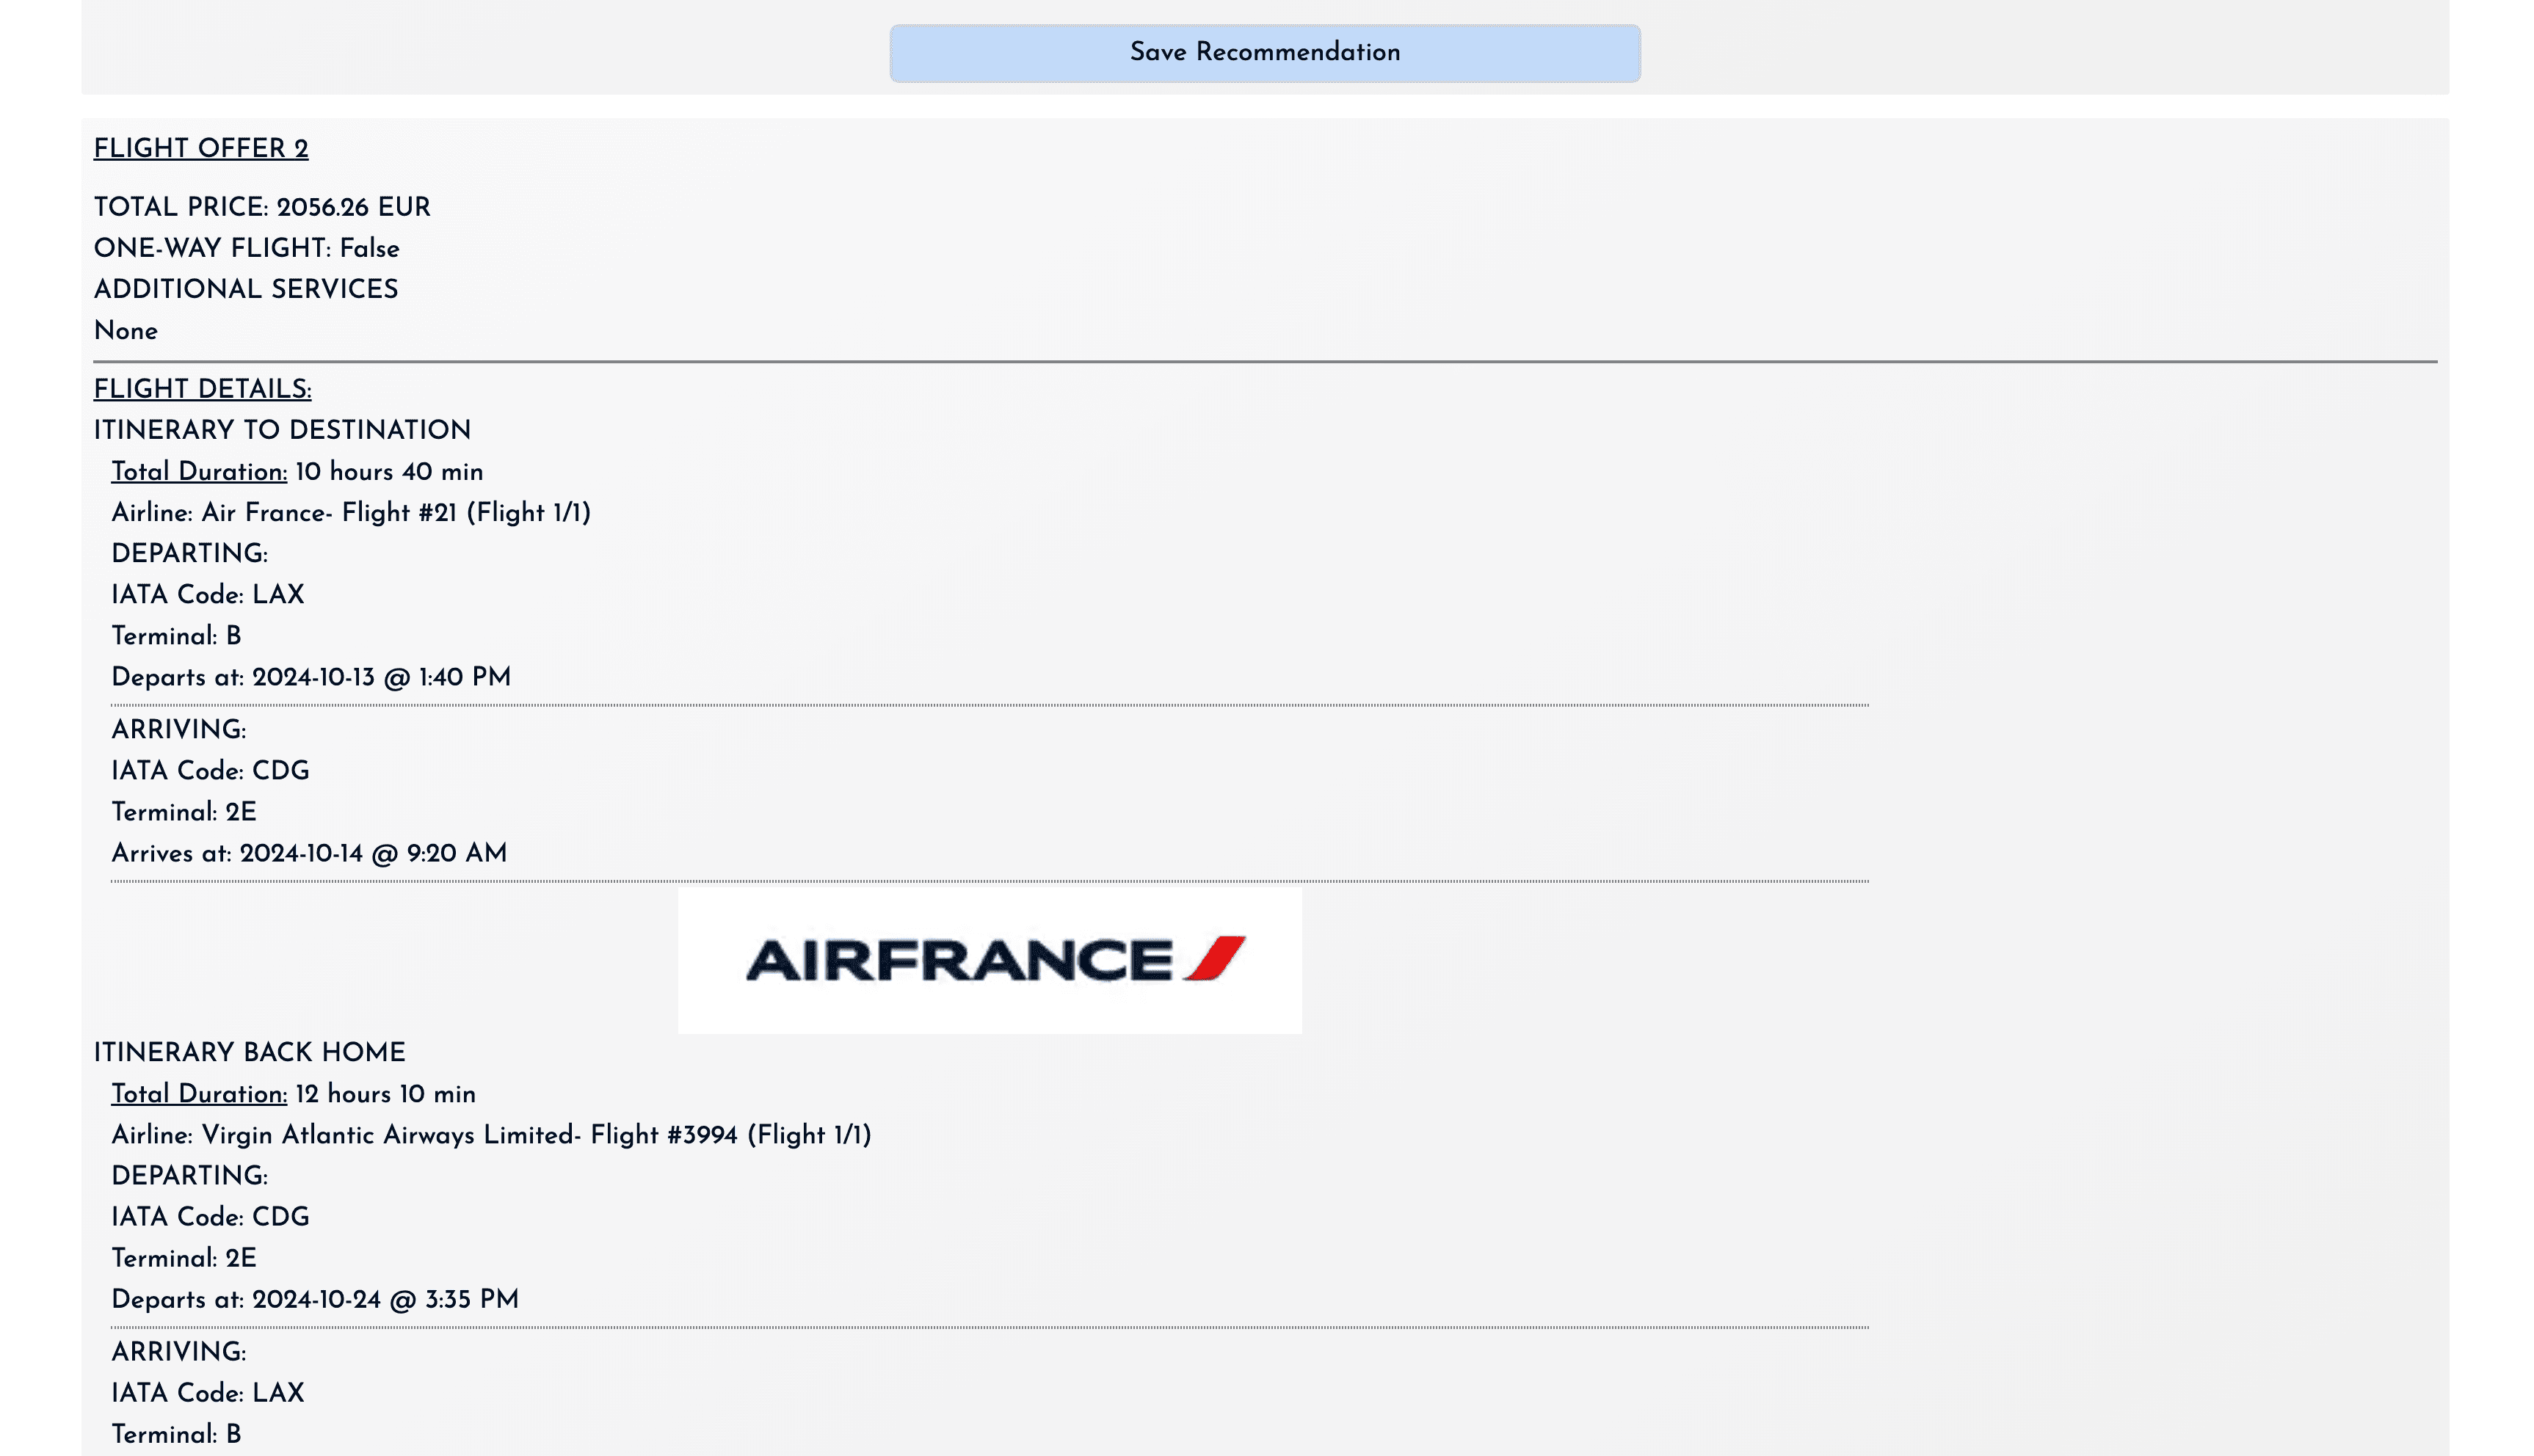Click the Arrives at 9:20 AM timestamp
Screen dimensions: 2534x1456
(310, 853)
